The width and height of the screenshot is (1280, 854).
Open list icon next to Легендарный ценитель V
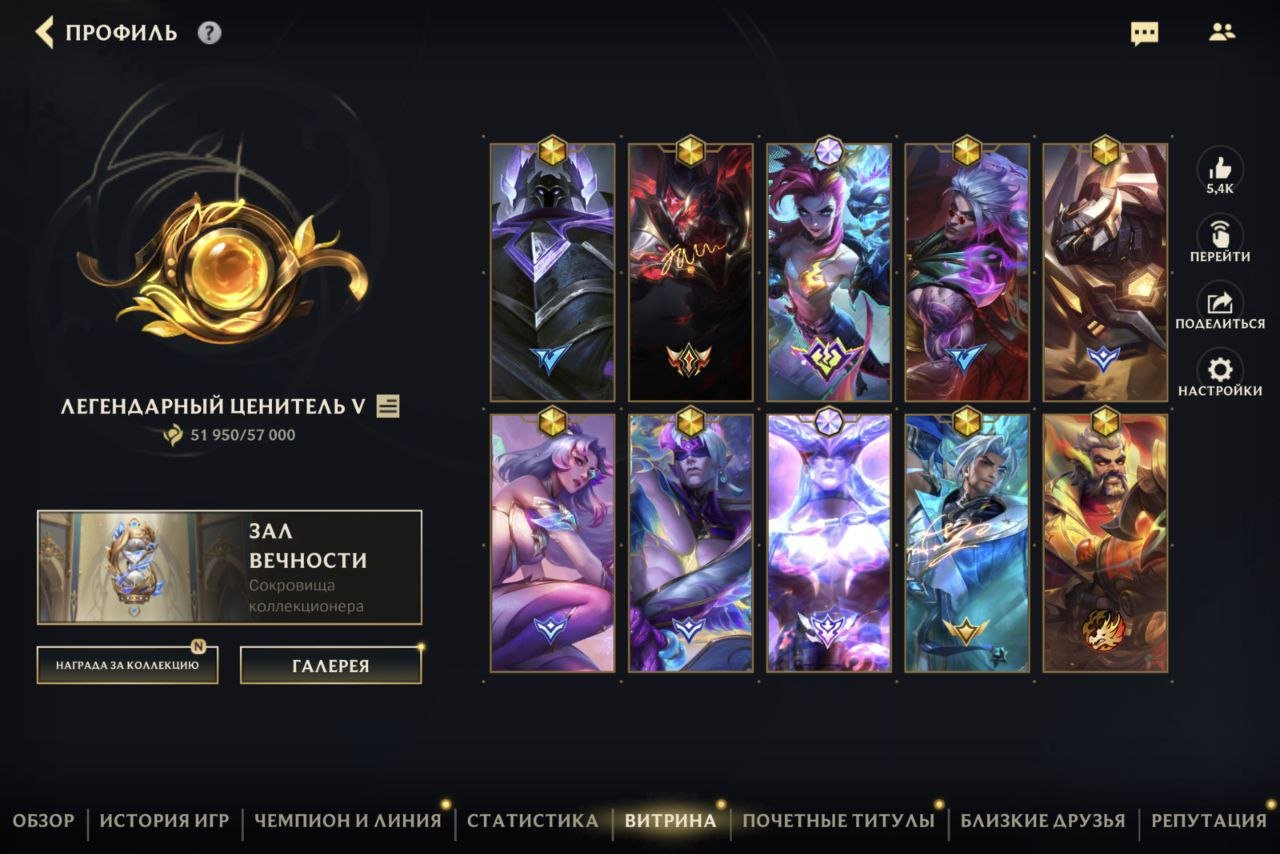(388, 406)
